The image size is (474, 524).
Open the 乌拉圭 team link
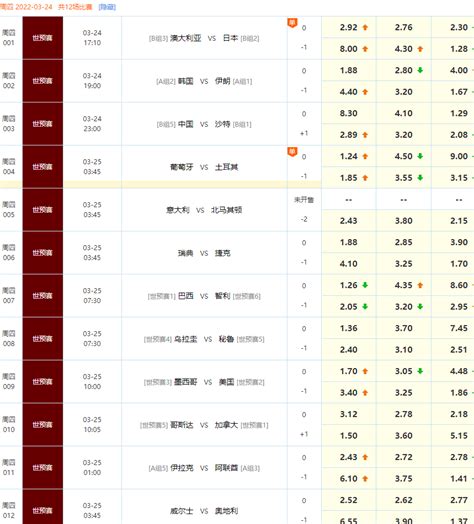pyautogui.click(x=186, y=339)
